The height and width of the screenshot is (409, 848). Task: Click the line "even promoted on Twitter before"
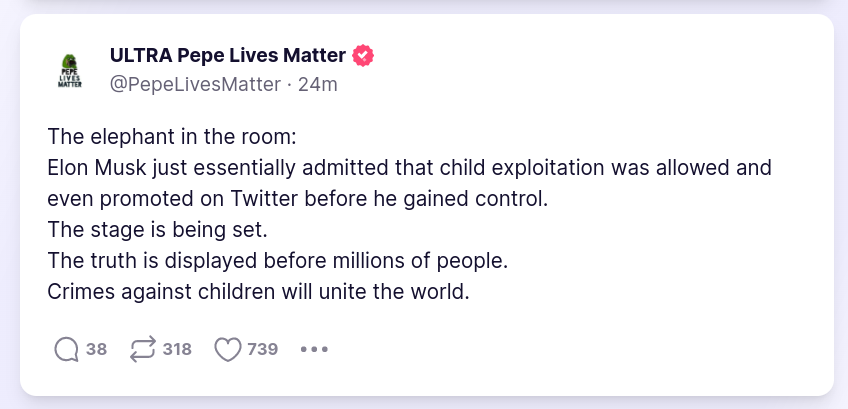(298, 198)
